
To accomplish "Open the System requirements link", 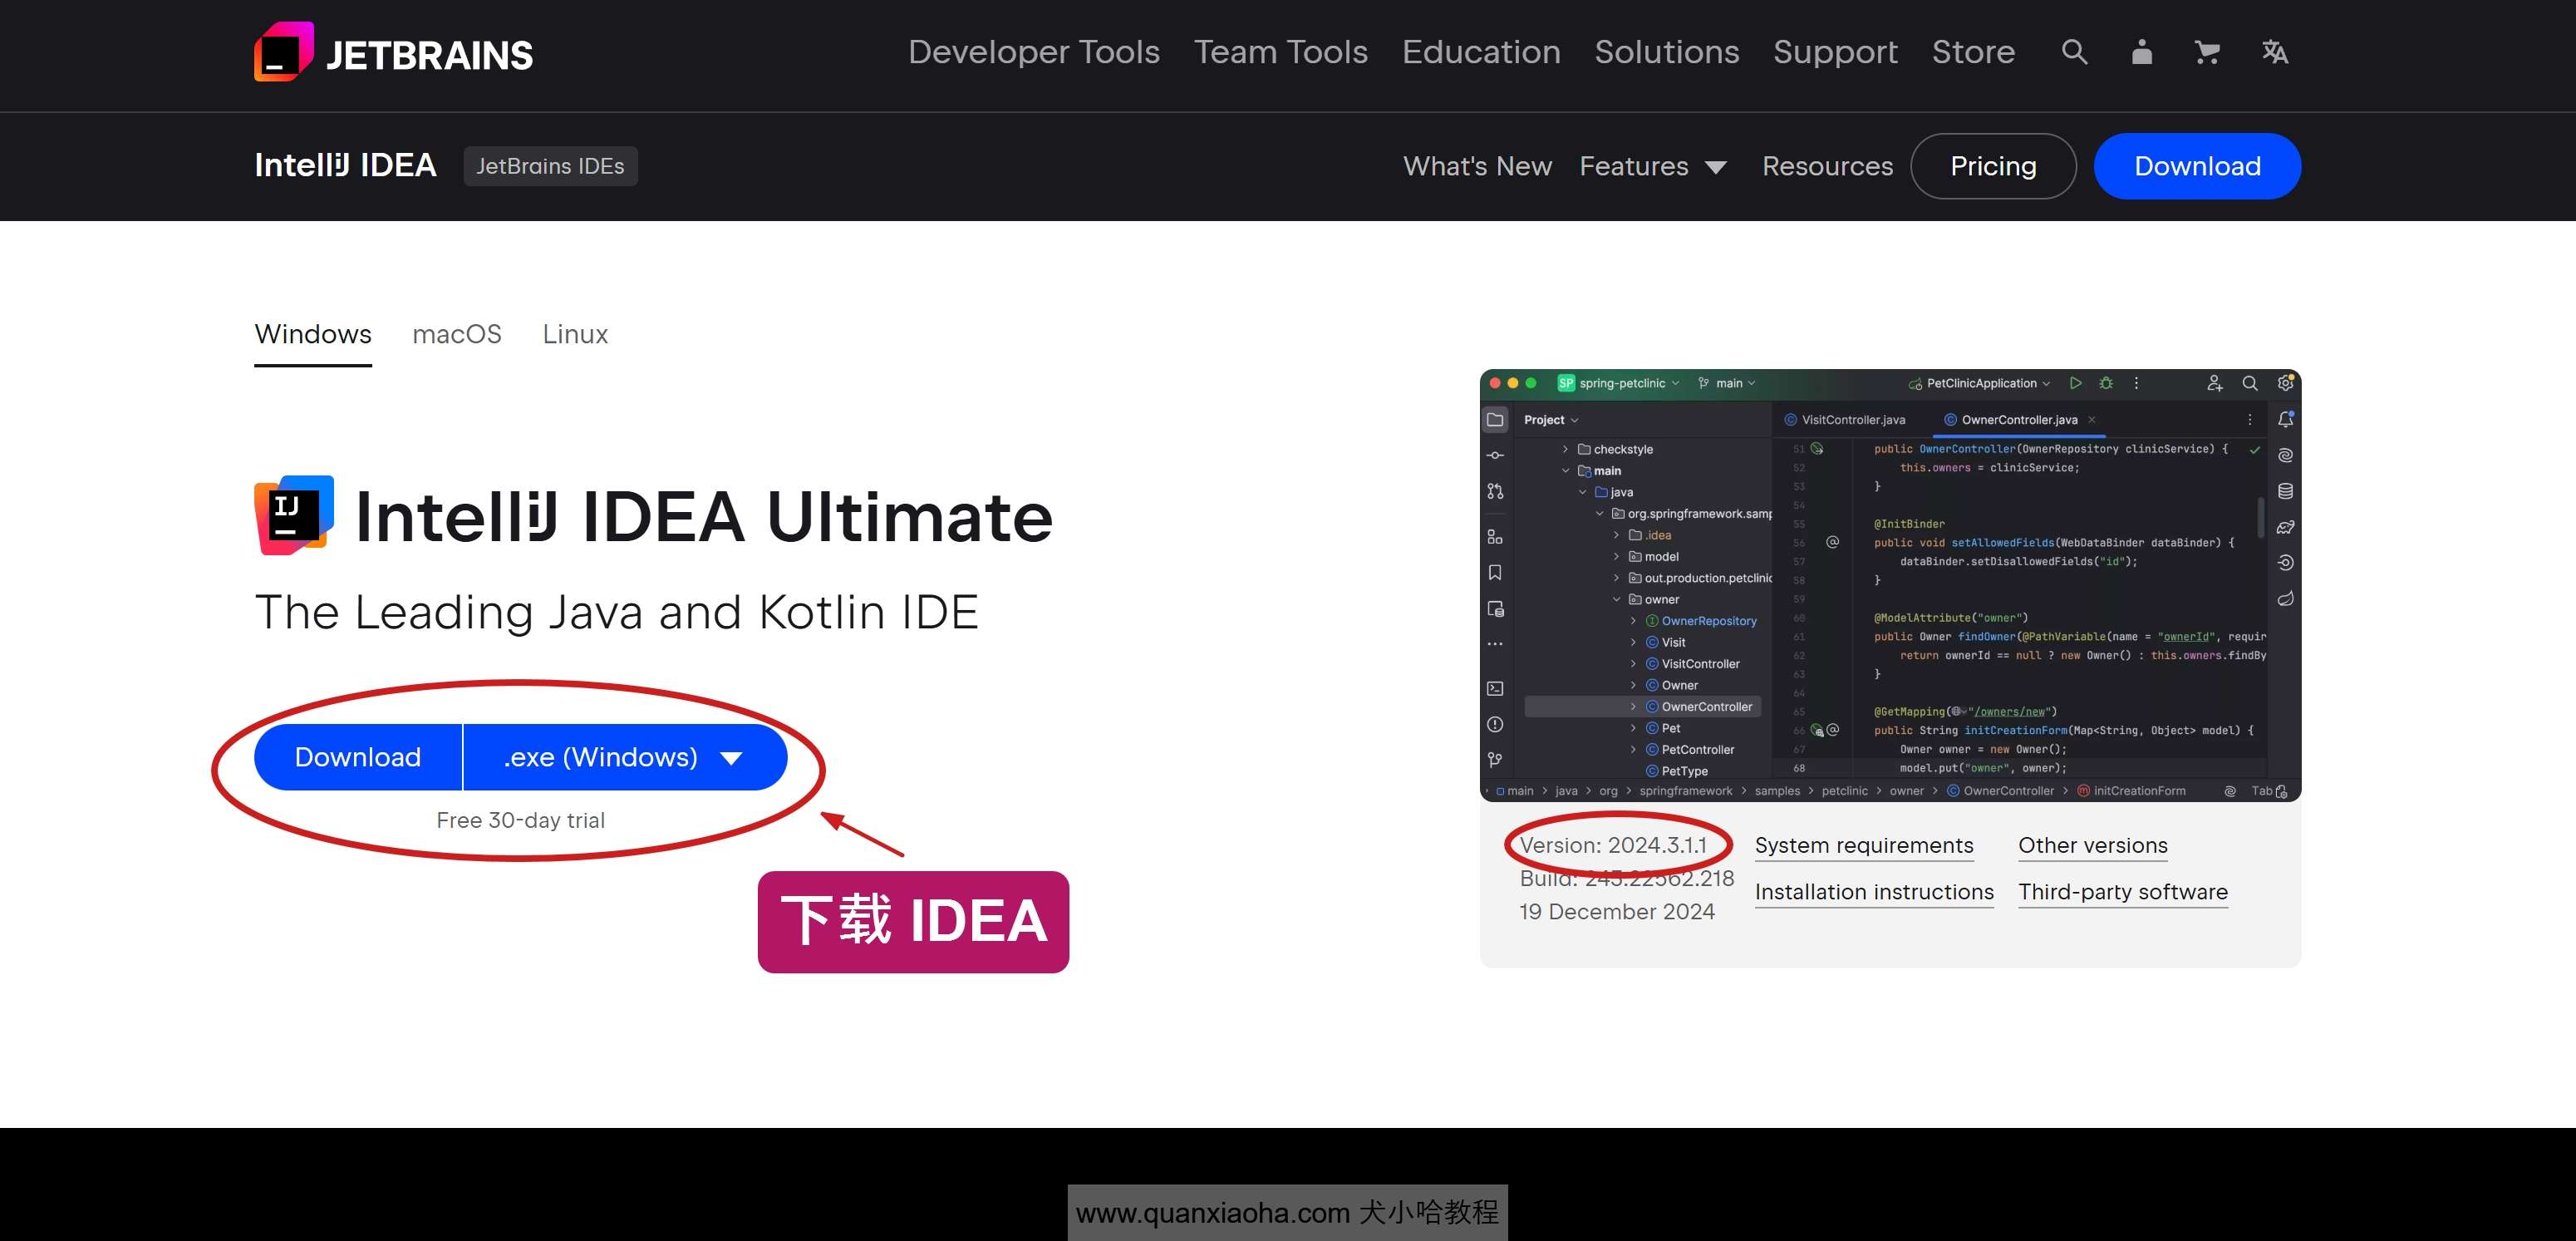I will point(1864,846).
